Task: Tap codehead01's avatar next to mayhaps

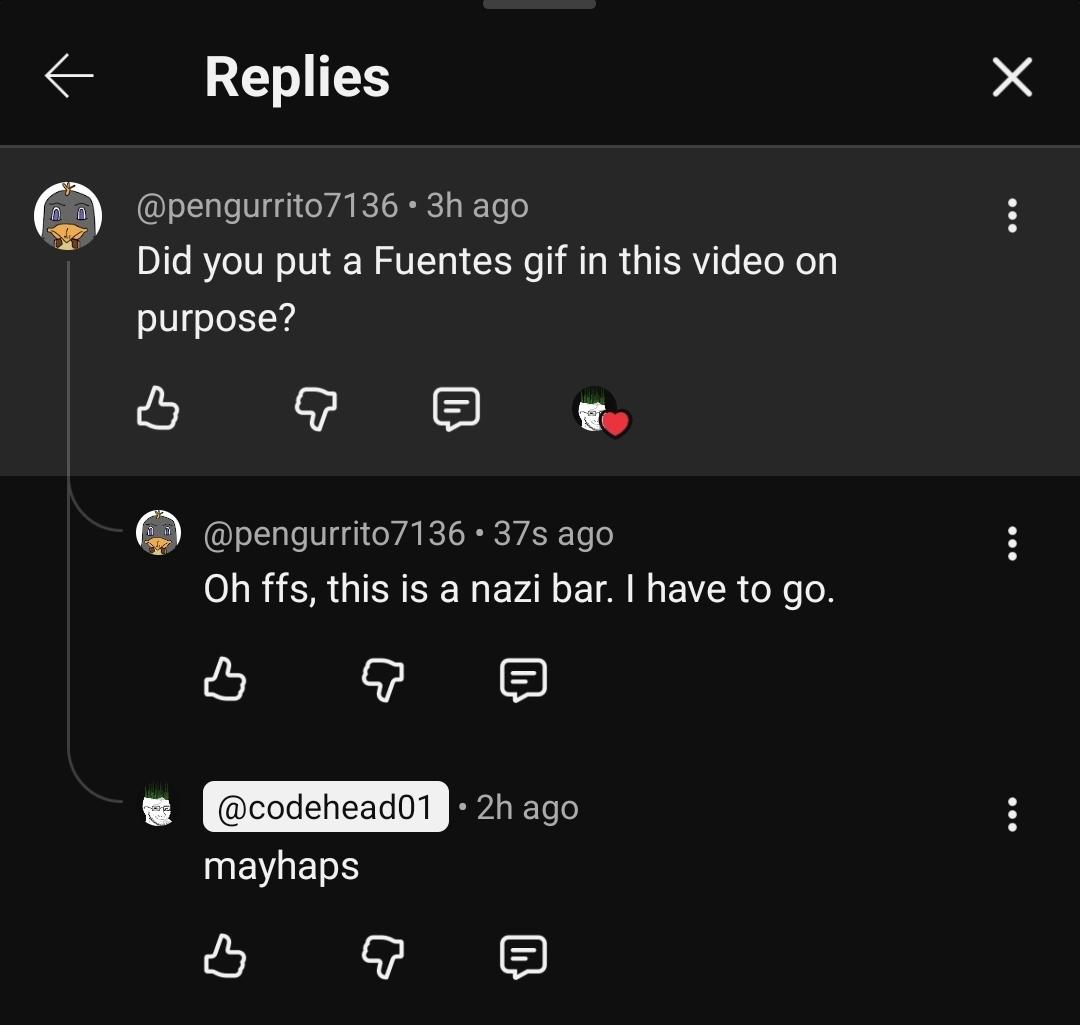Action: [158, 806]
